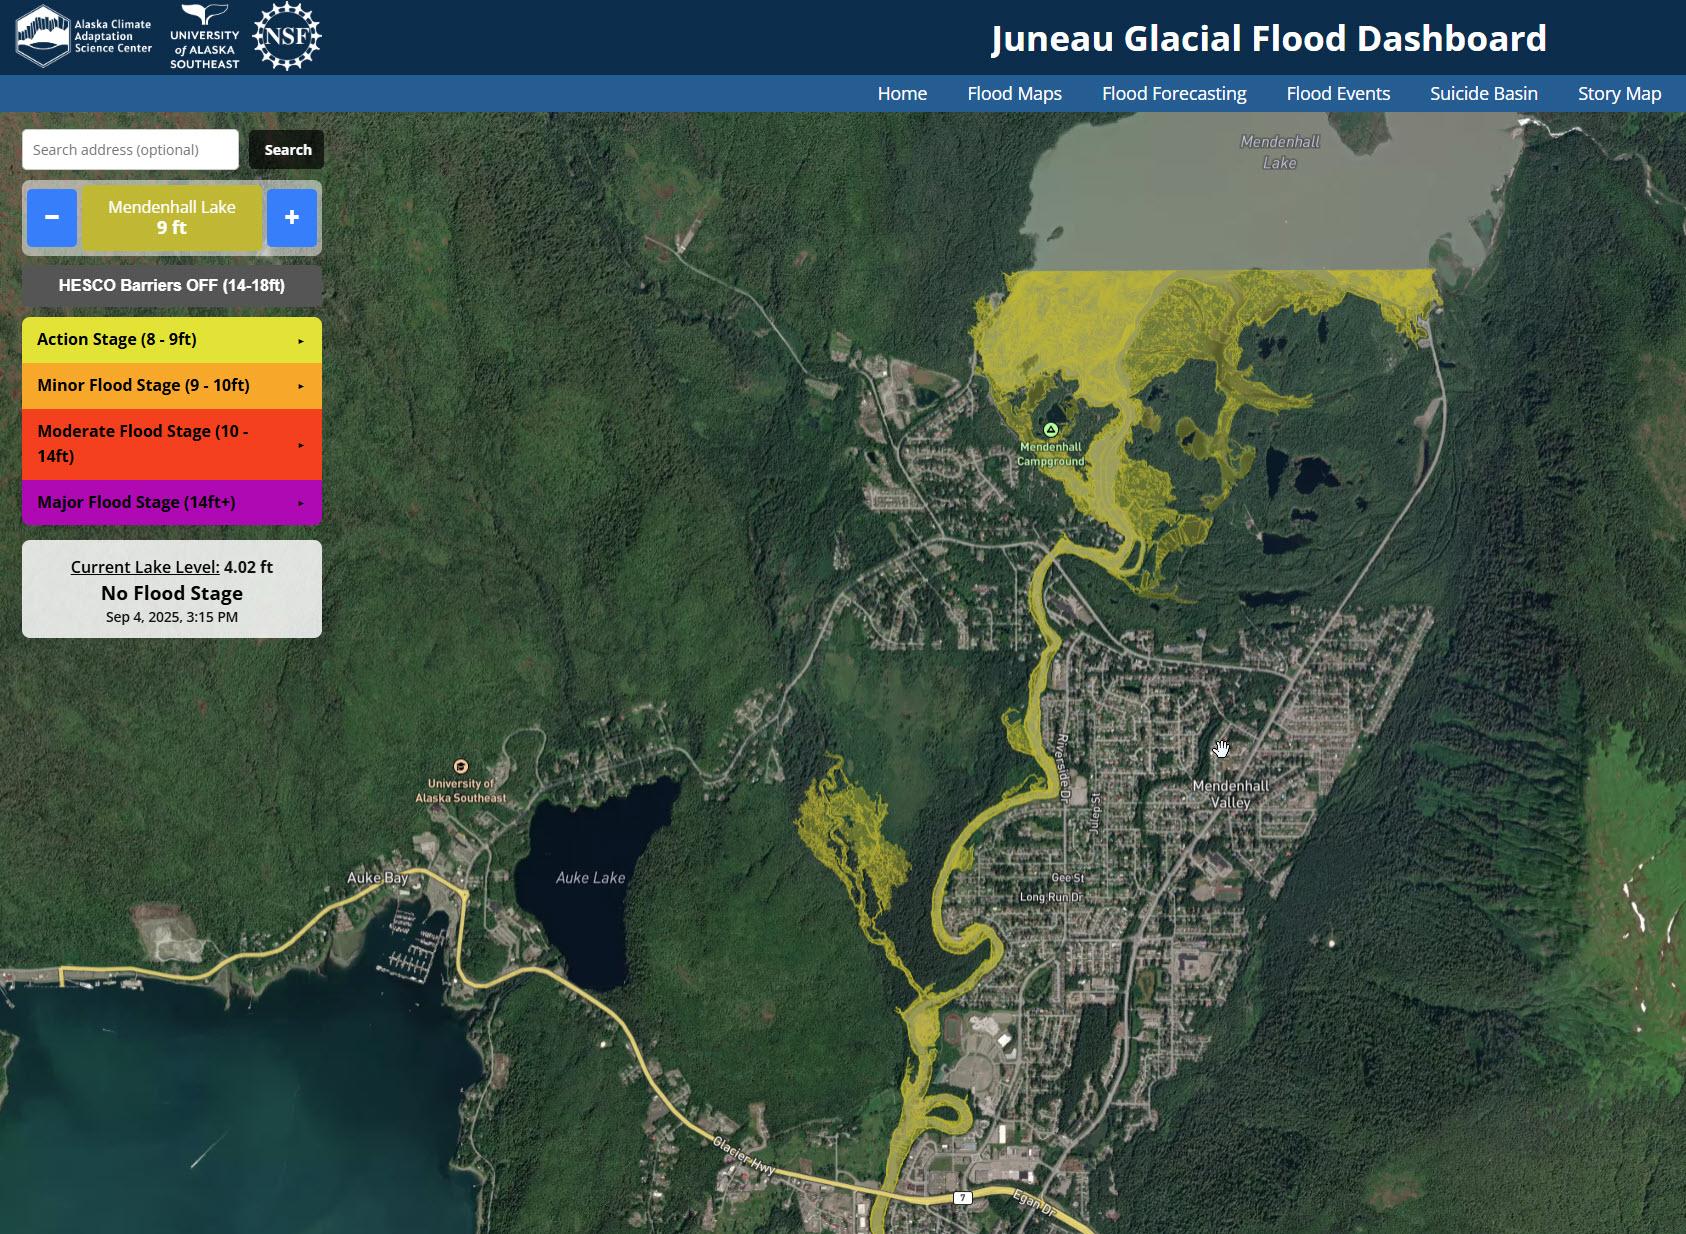Focus the search address input field
This screenshot has width=1686, height=1234.
tap(130, 150)
